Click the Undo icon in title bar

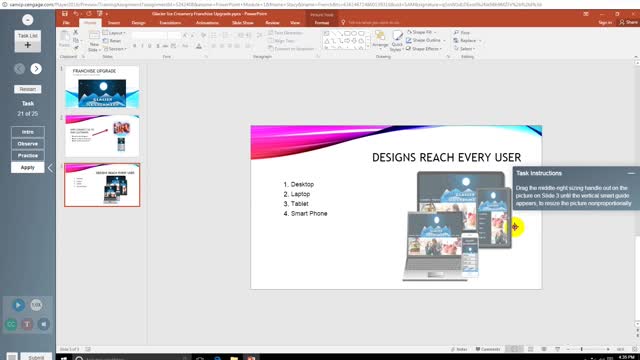76,14
